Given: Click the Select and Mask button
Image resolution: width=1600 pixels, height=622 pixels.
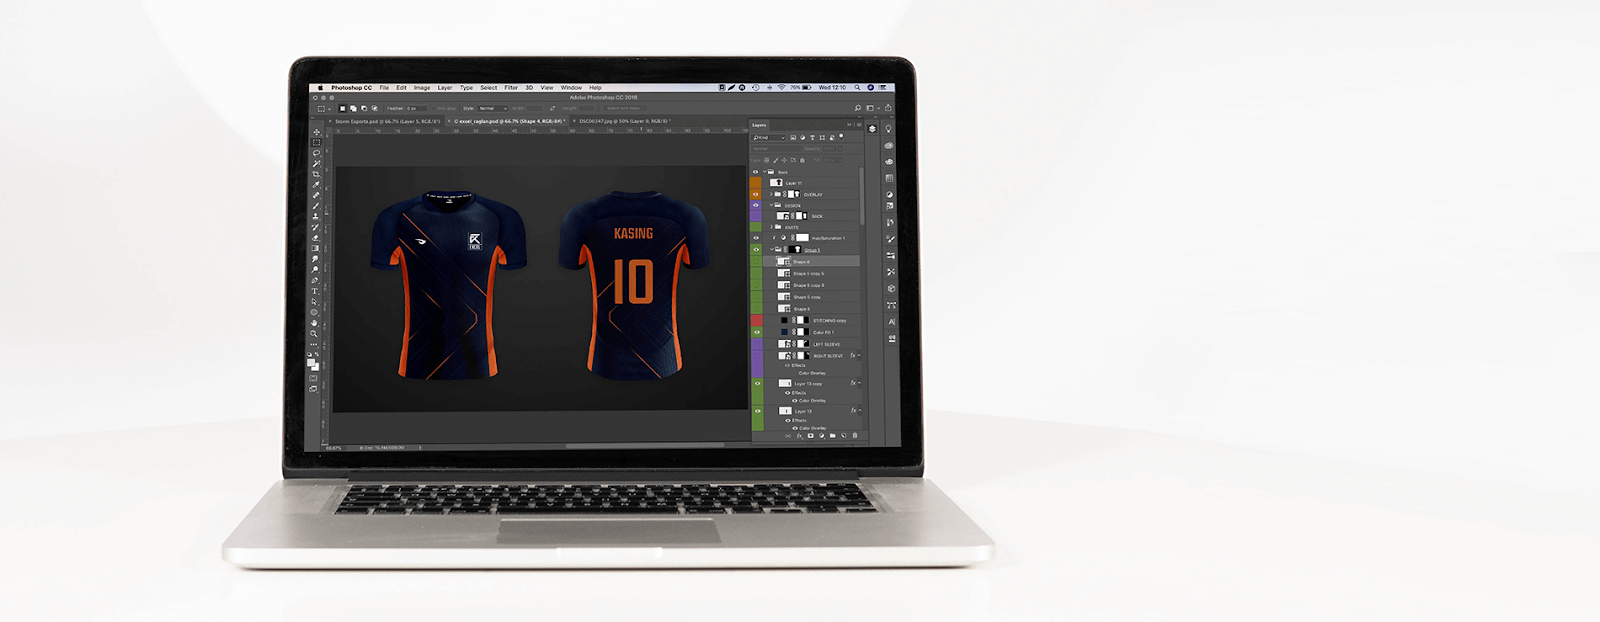Looking at the screenshot, I should [x=624, y=108].
